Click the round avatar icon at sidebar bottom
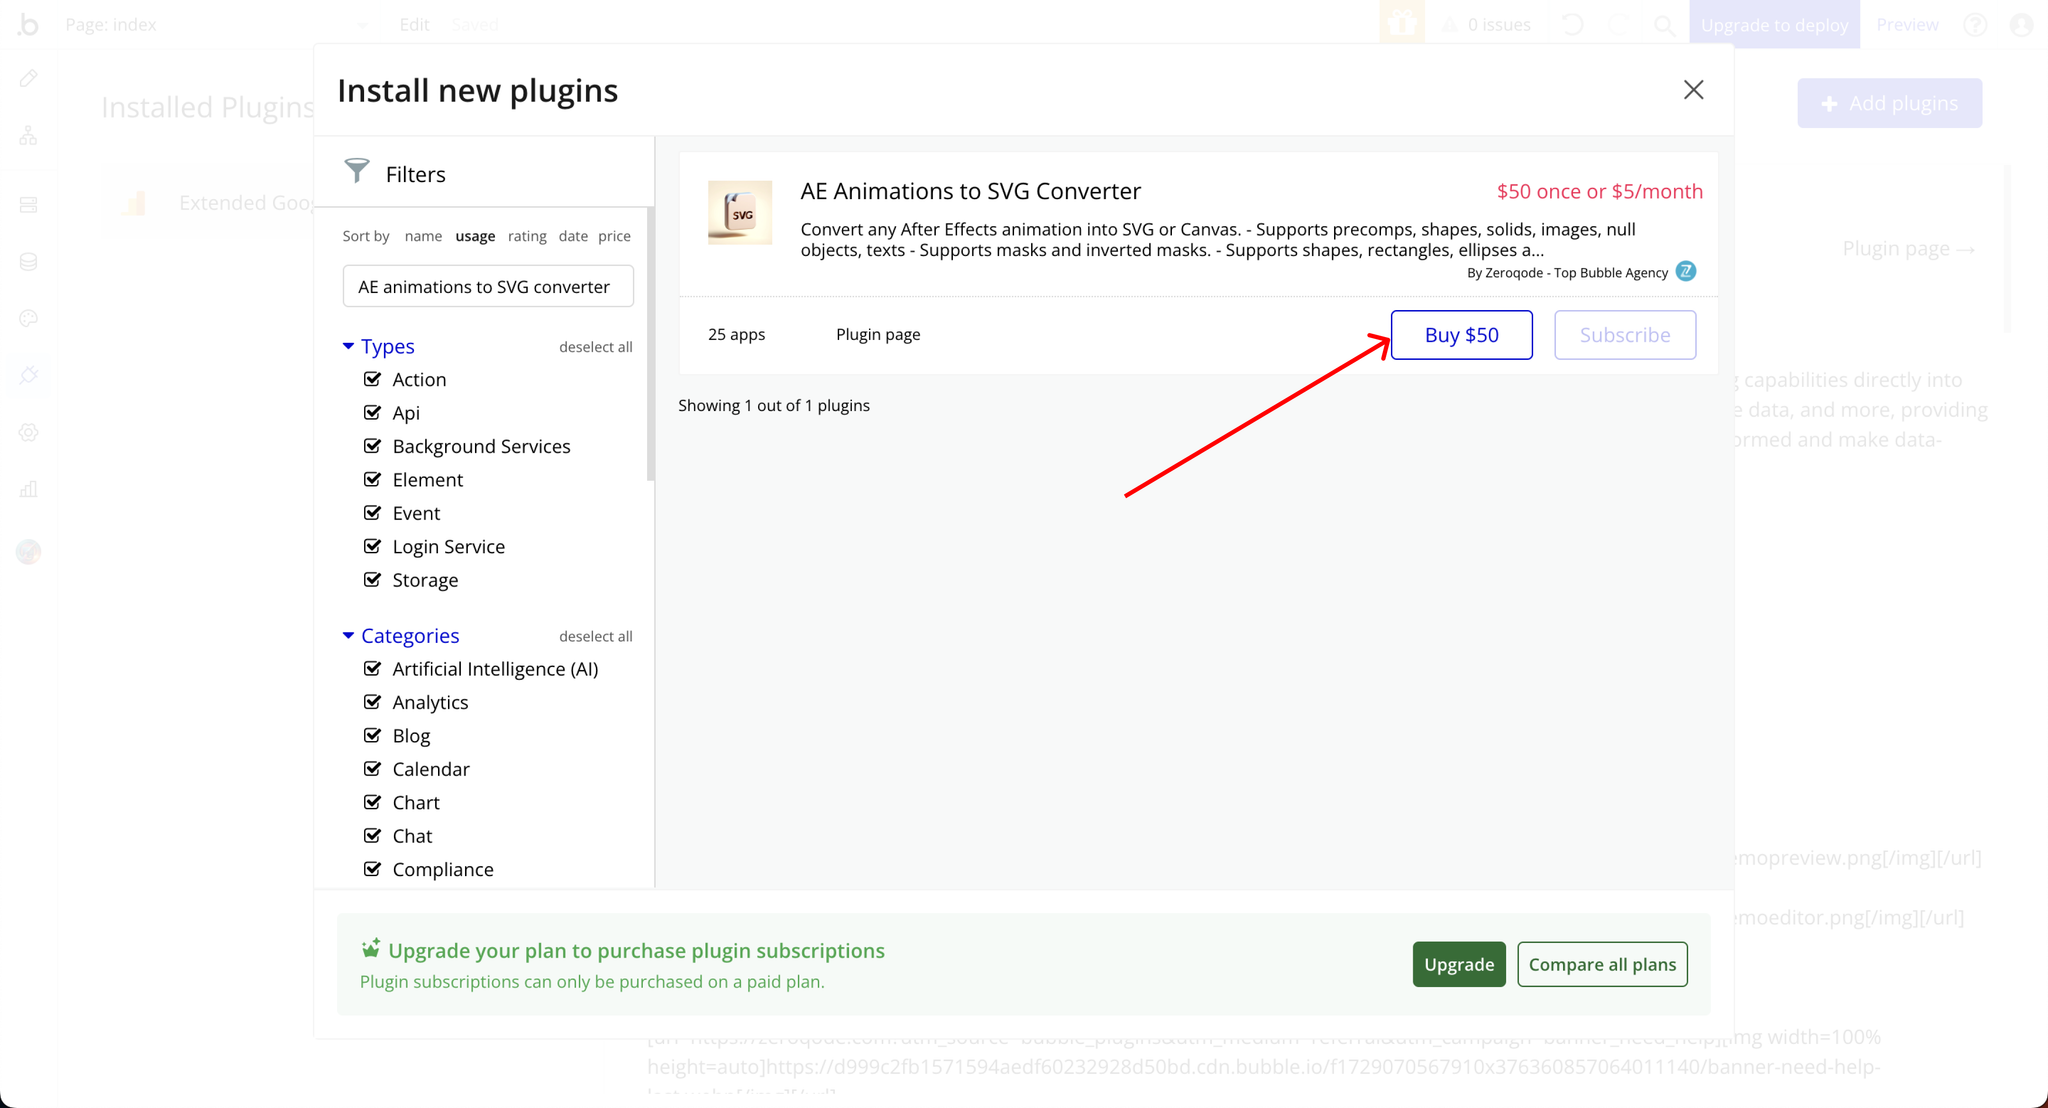The height and width of the screenshot is (1108, 2048). [28, 551]
